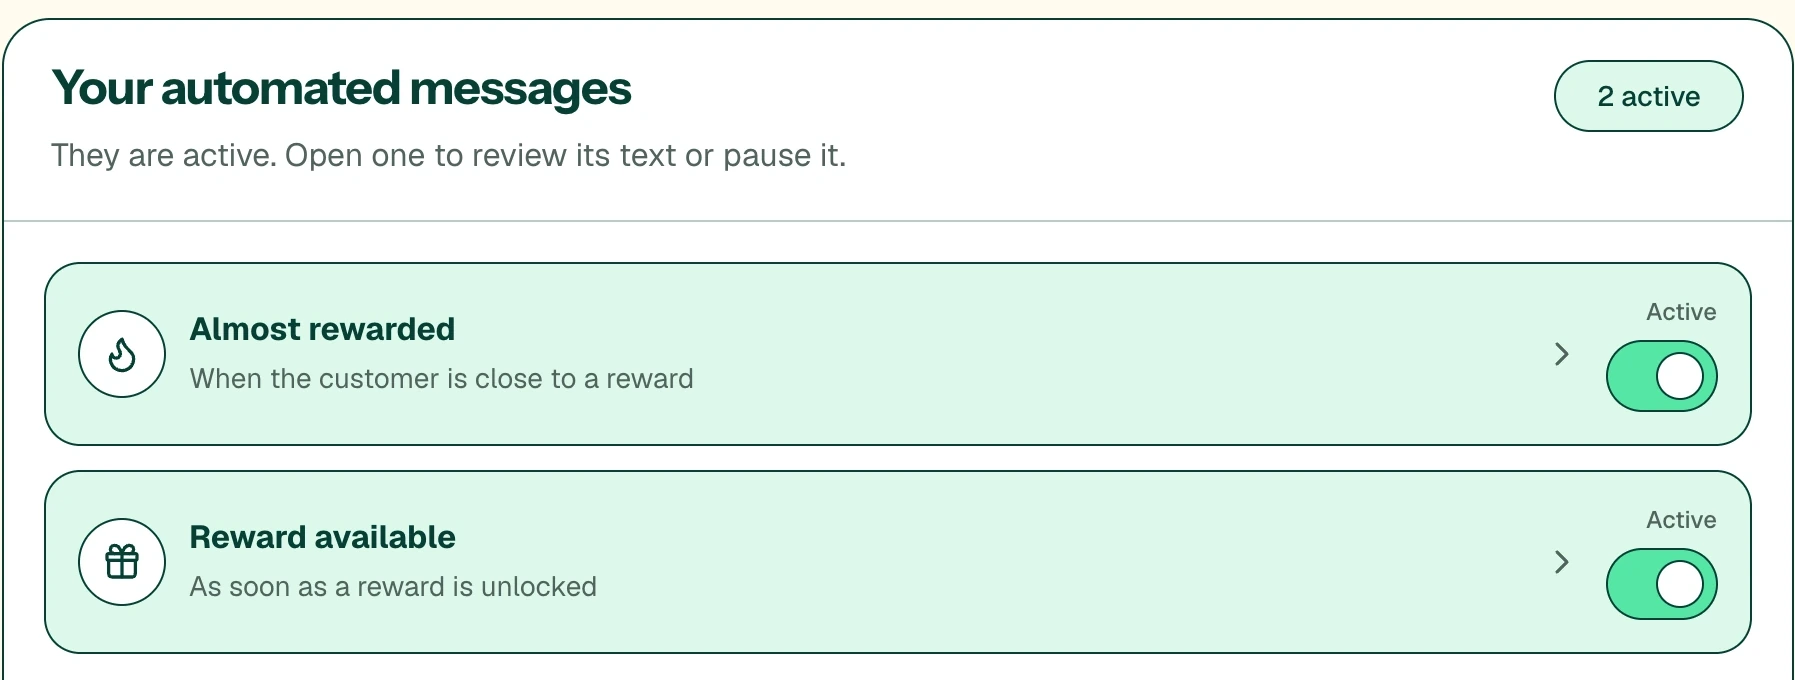Expand Almost rewarded using its chevron arrow
The width and height of the screenshot is (1795, 680).
(x=1562, y=354)
